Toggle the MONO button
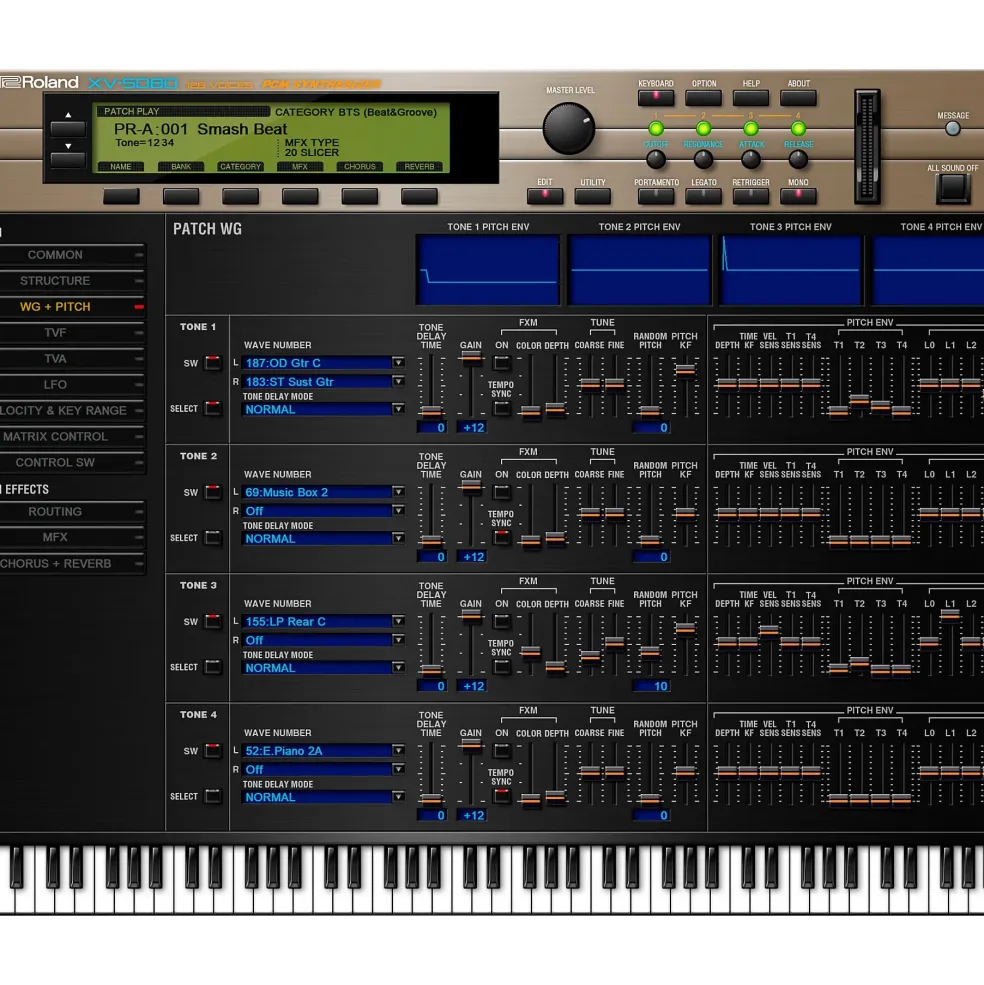 tap(798, 197)
